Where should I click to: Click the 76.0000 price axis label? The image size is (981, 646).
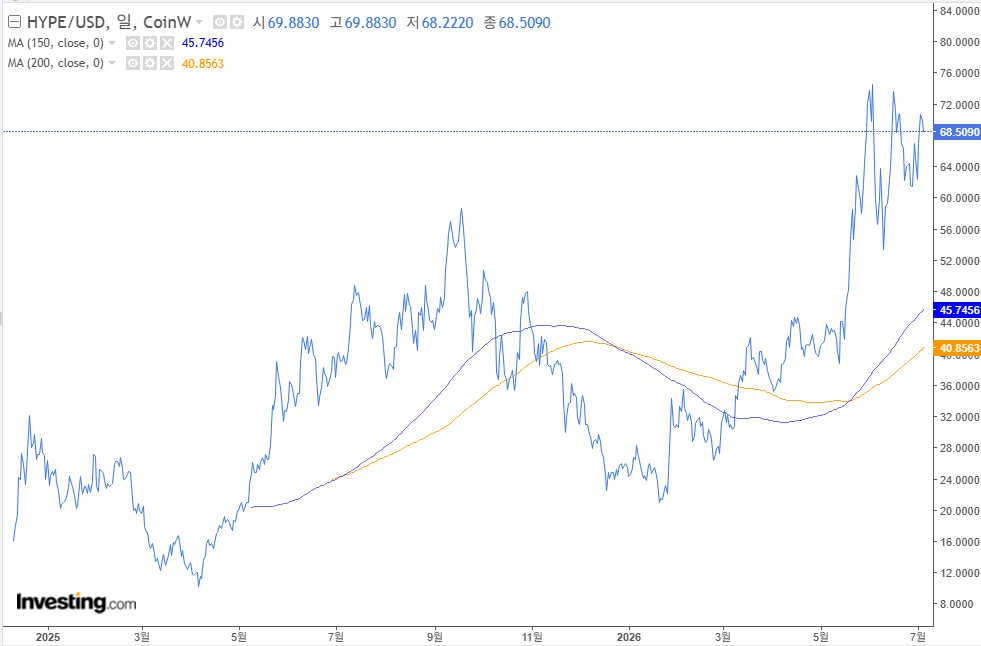click(x=960, y=73)
